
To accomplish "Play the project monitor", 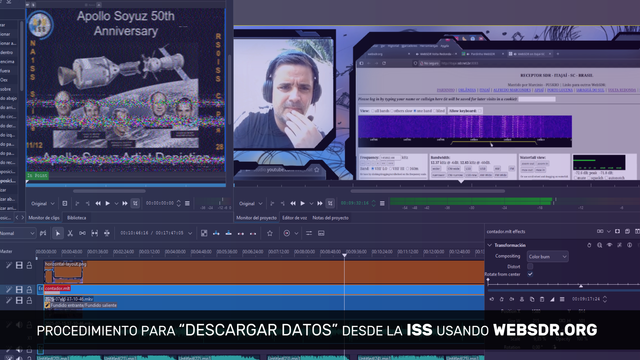I will click(302, 203).
